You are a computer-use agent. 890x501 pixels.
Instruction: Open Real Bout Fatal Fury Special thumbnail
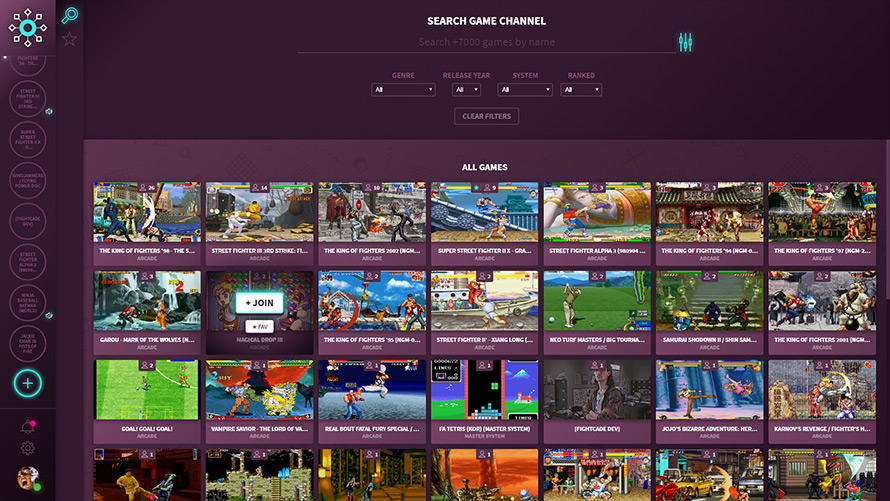[372, 390]
